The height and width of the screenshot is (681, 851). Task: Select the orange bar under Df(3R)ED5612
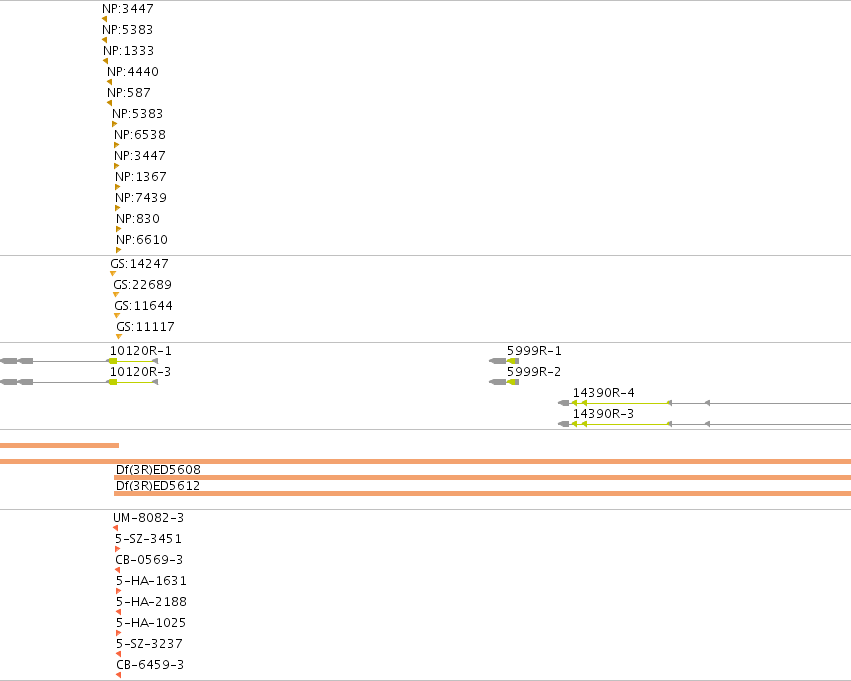[482, 493]
